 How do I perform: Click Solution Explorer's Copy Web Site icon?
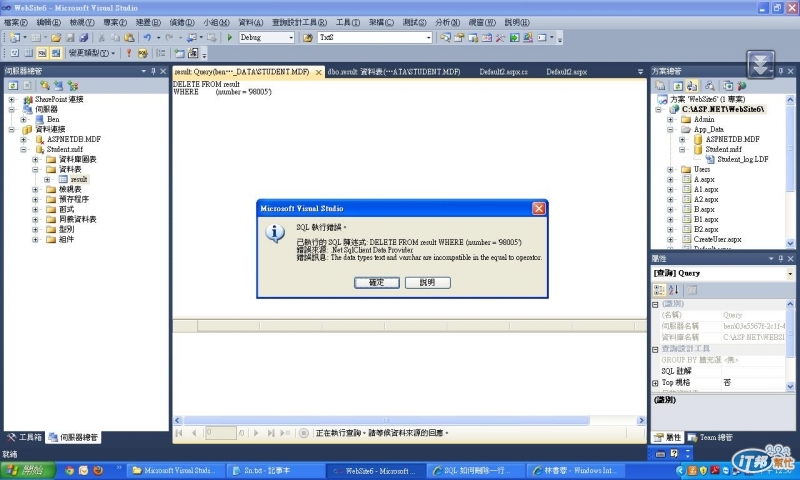pos(728,86)
